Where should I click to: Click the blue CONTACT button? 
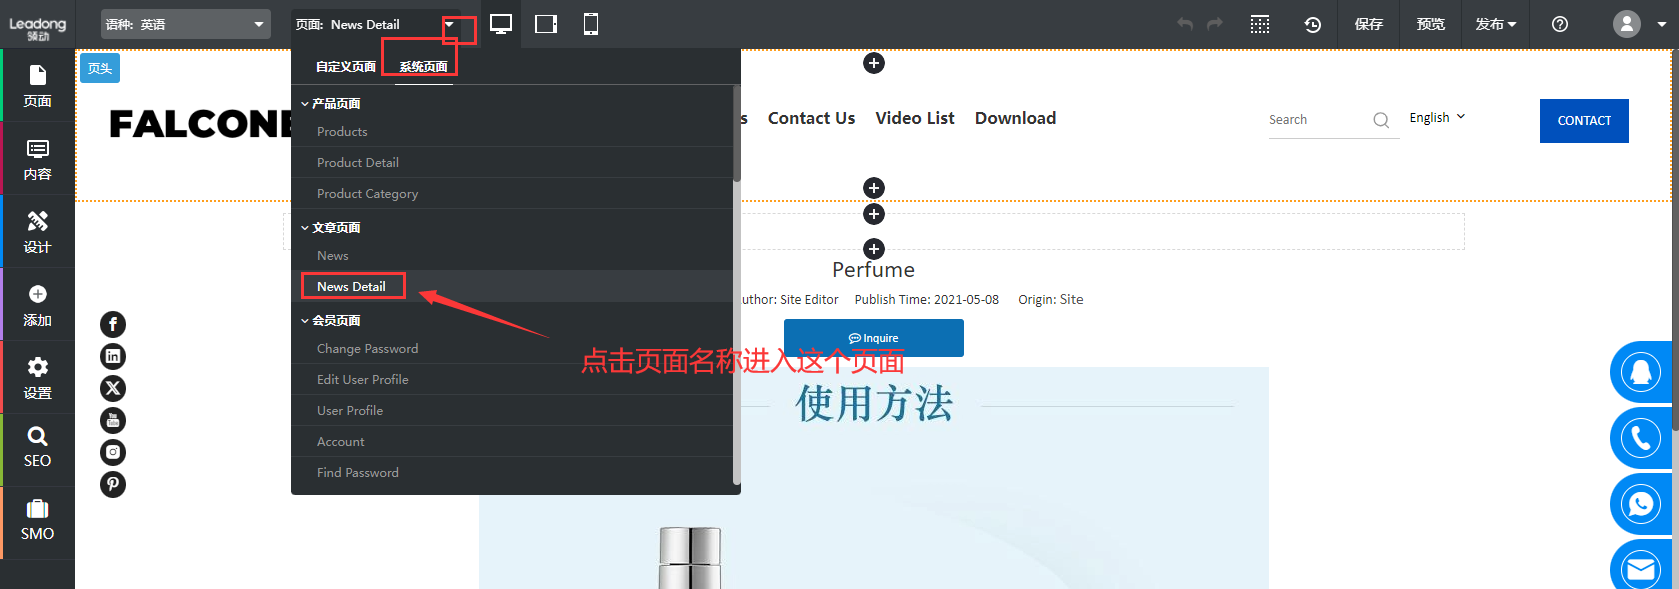pyautogui.click(x=1584, y=121)
